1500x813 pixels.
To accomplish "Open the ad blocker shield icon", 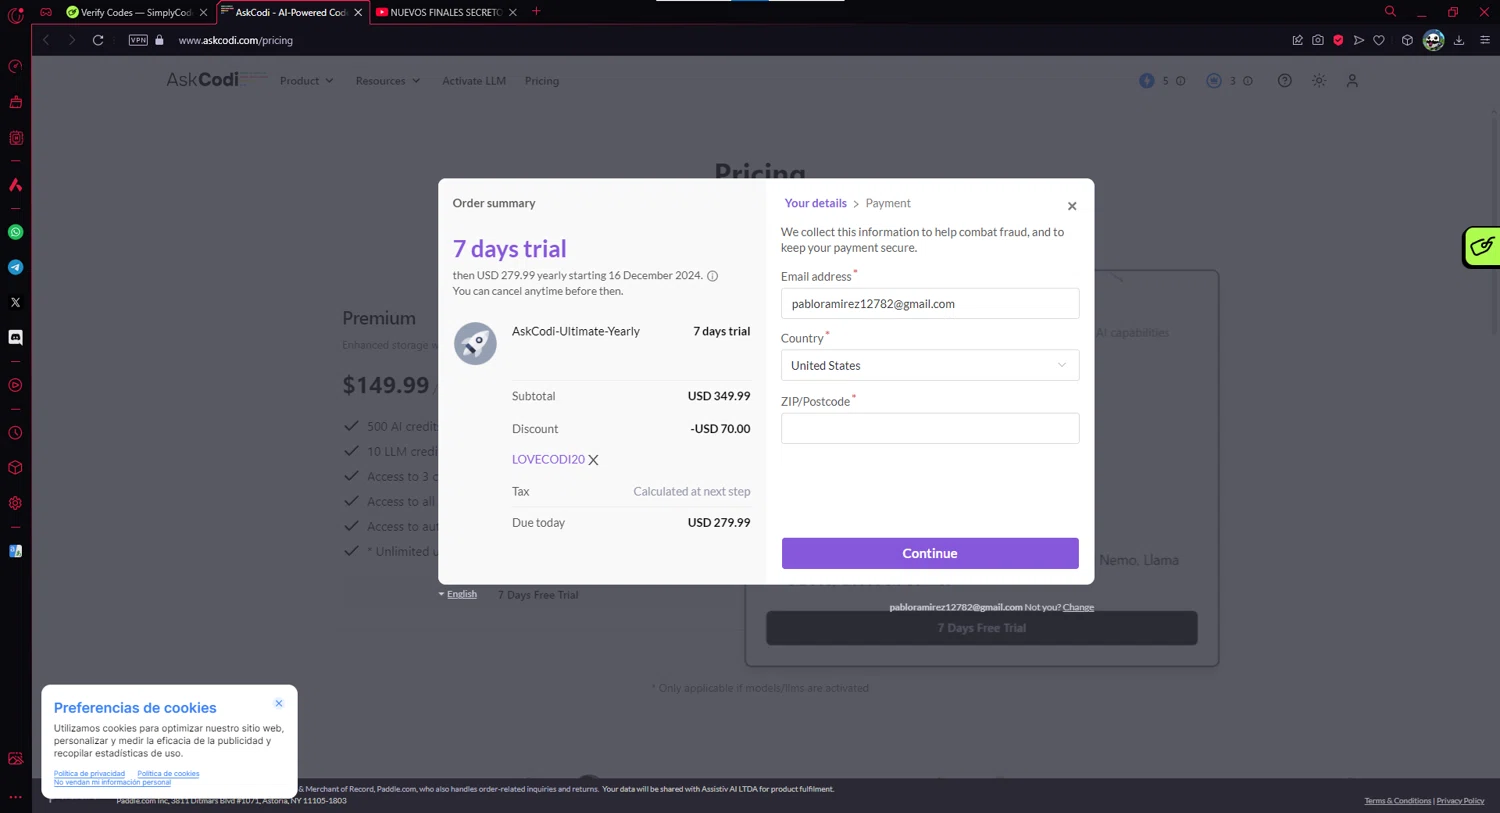I will pyautogui.click(x=1338, y=40).
